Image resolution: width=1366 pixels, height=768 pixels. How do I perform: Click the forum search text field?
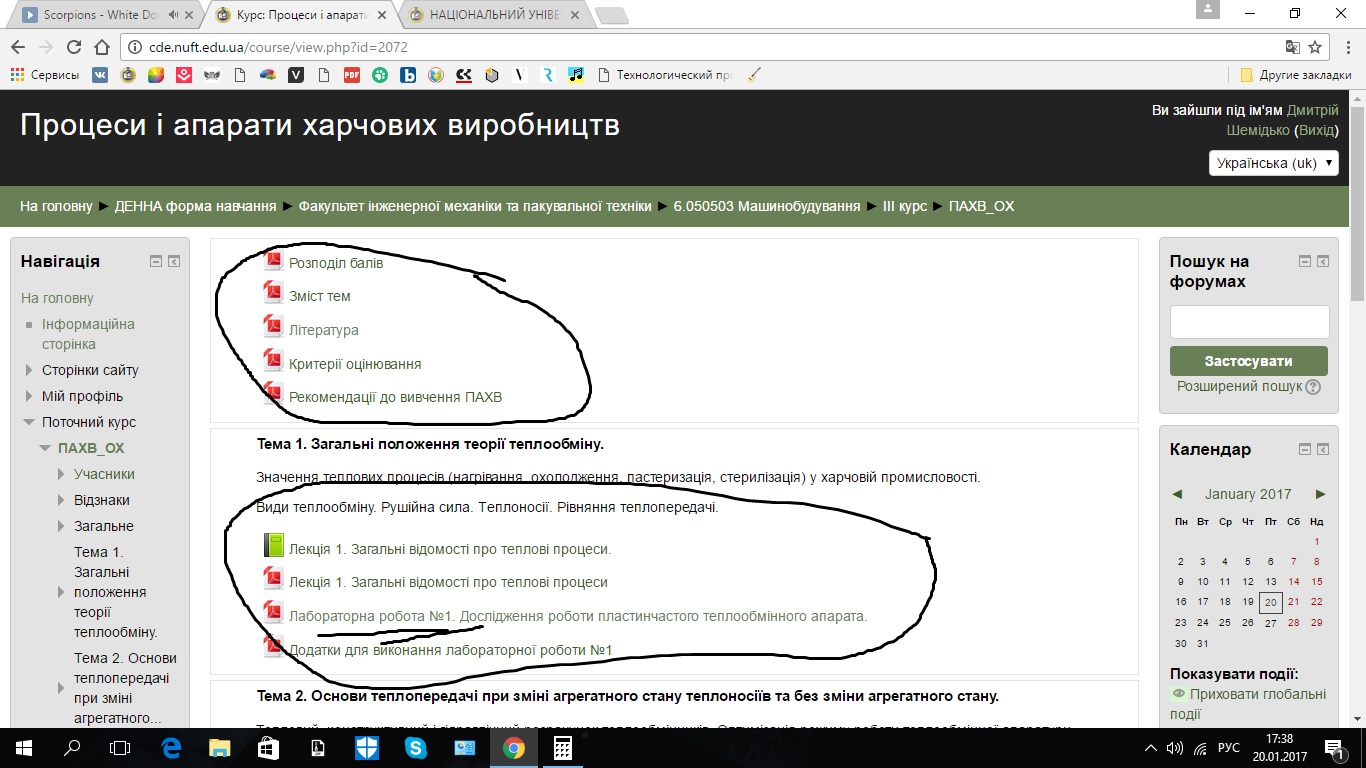pyautogui.click(x=1249, y=322)
